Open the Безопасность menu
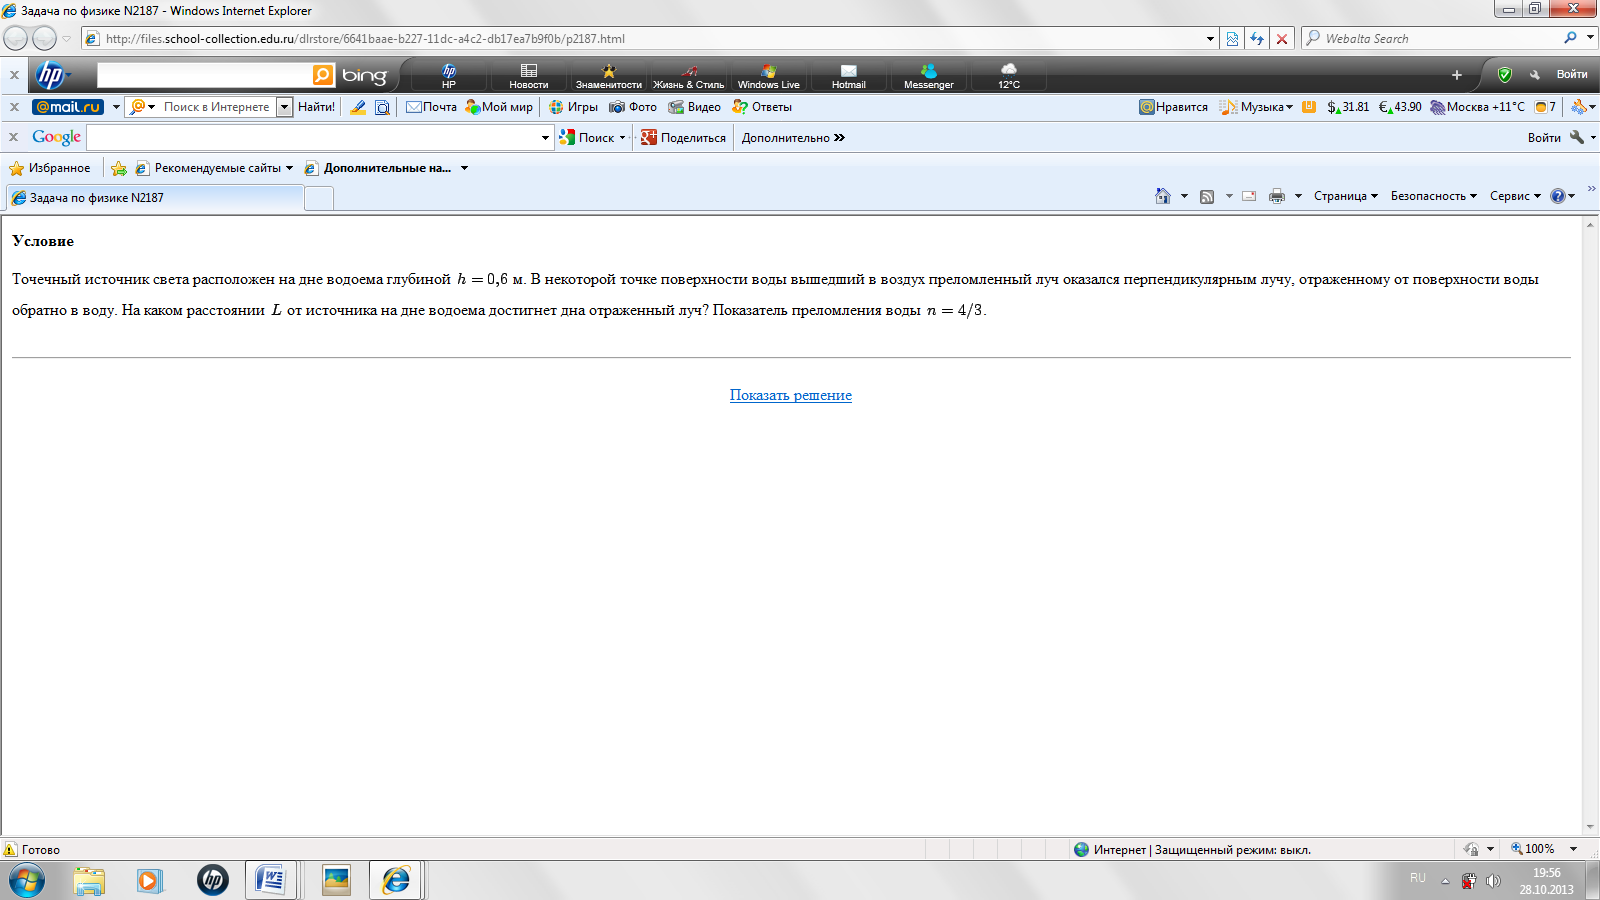The height and width of the screenshot is (900, 1600). [x=1433, y=196]
